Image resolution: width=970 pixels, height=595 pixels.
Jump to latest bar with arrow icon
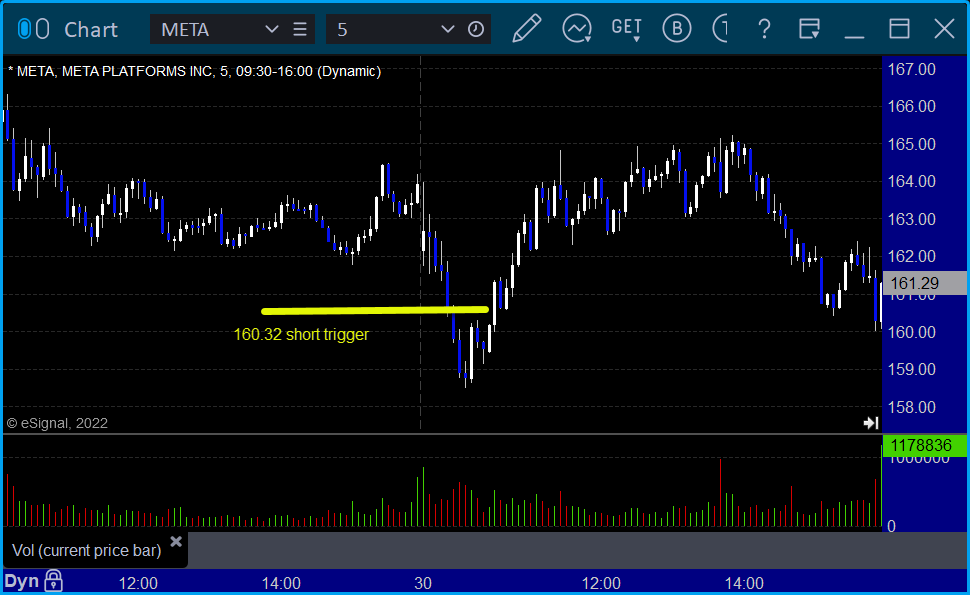tap(871, 423)
